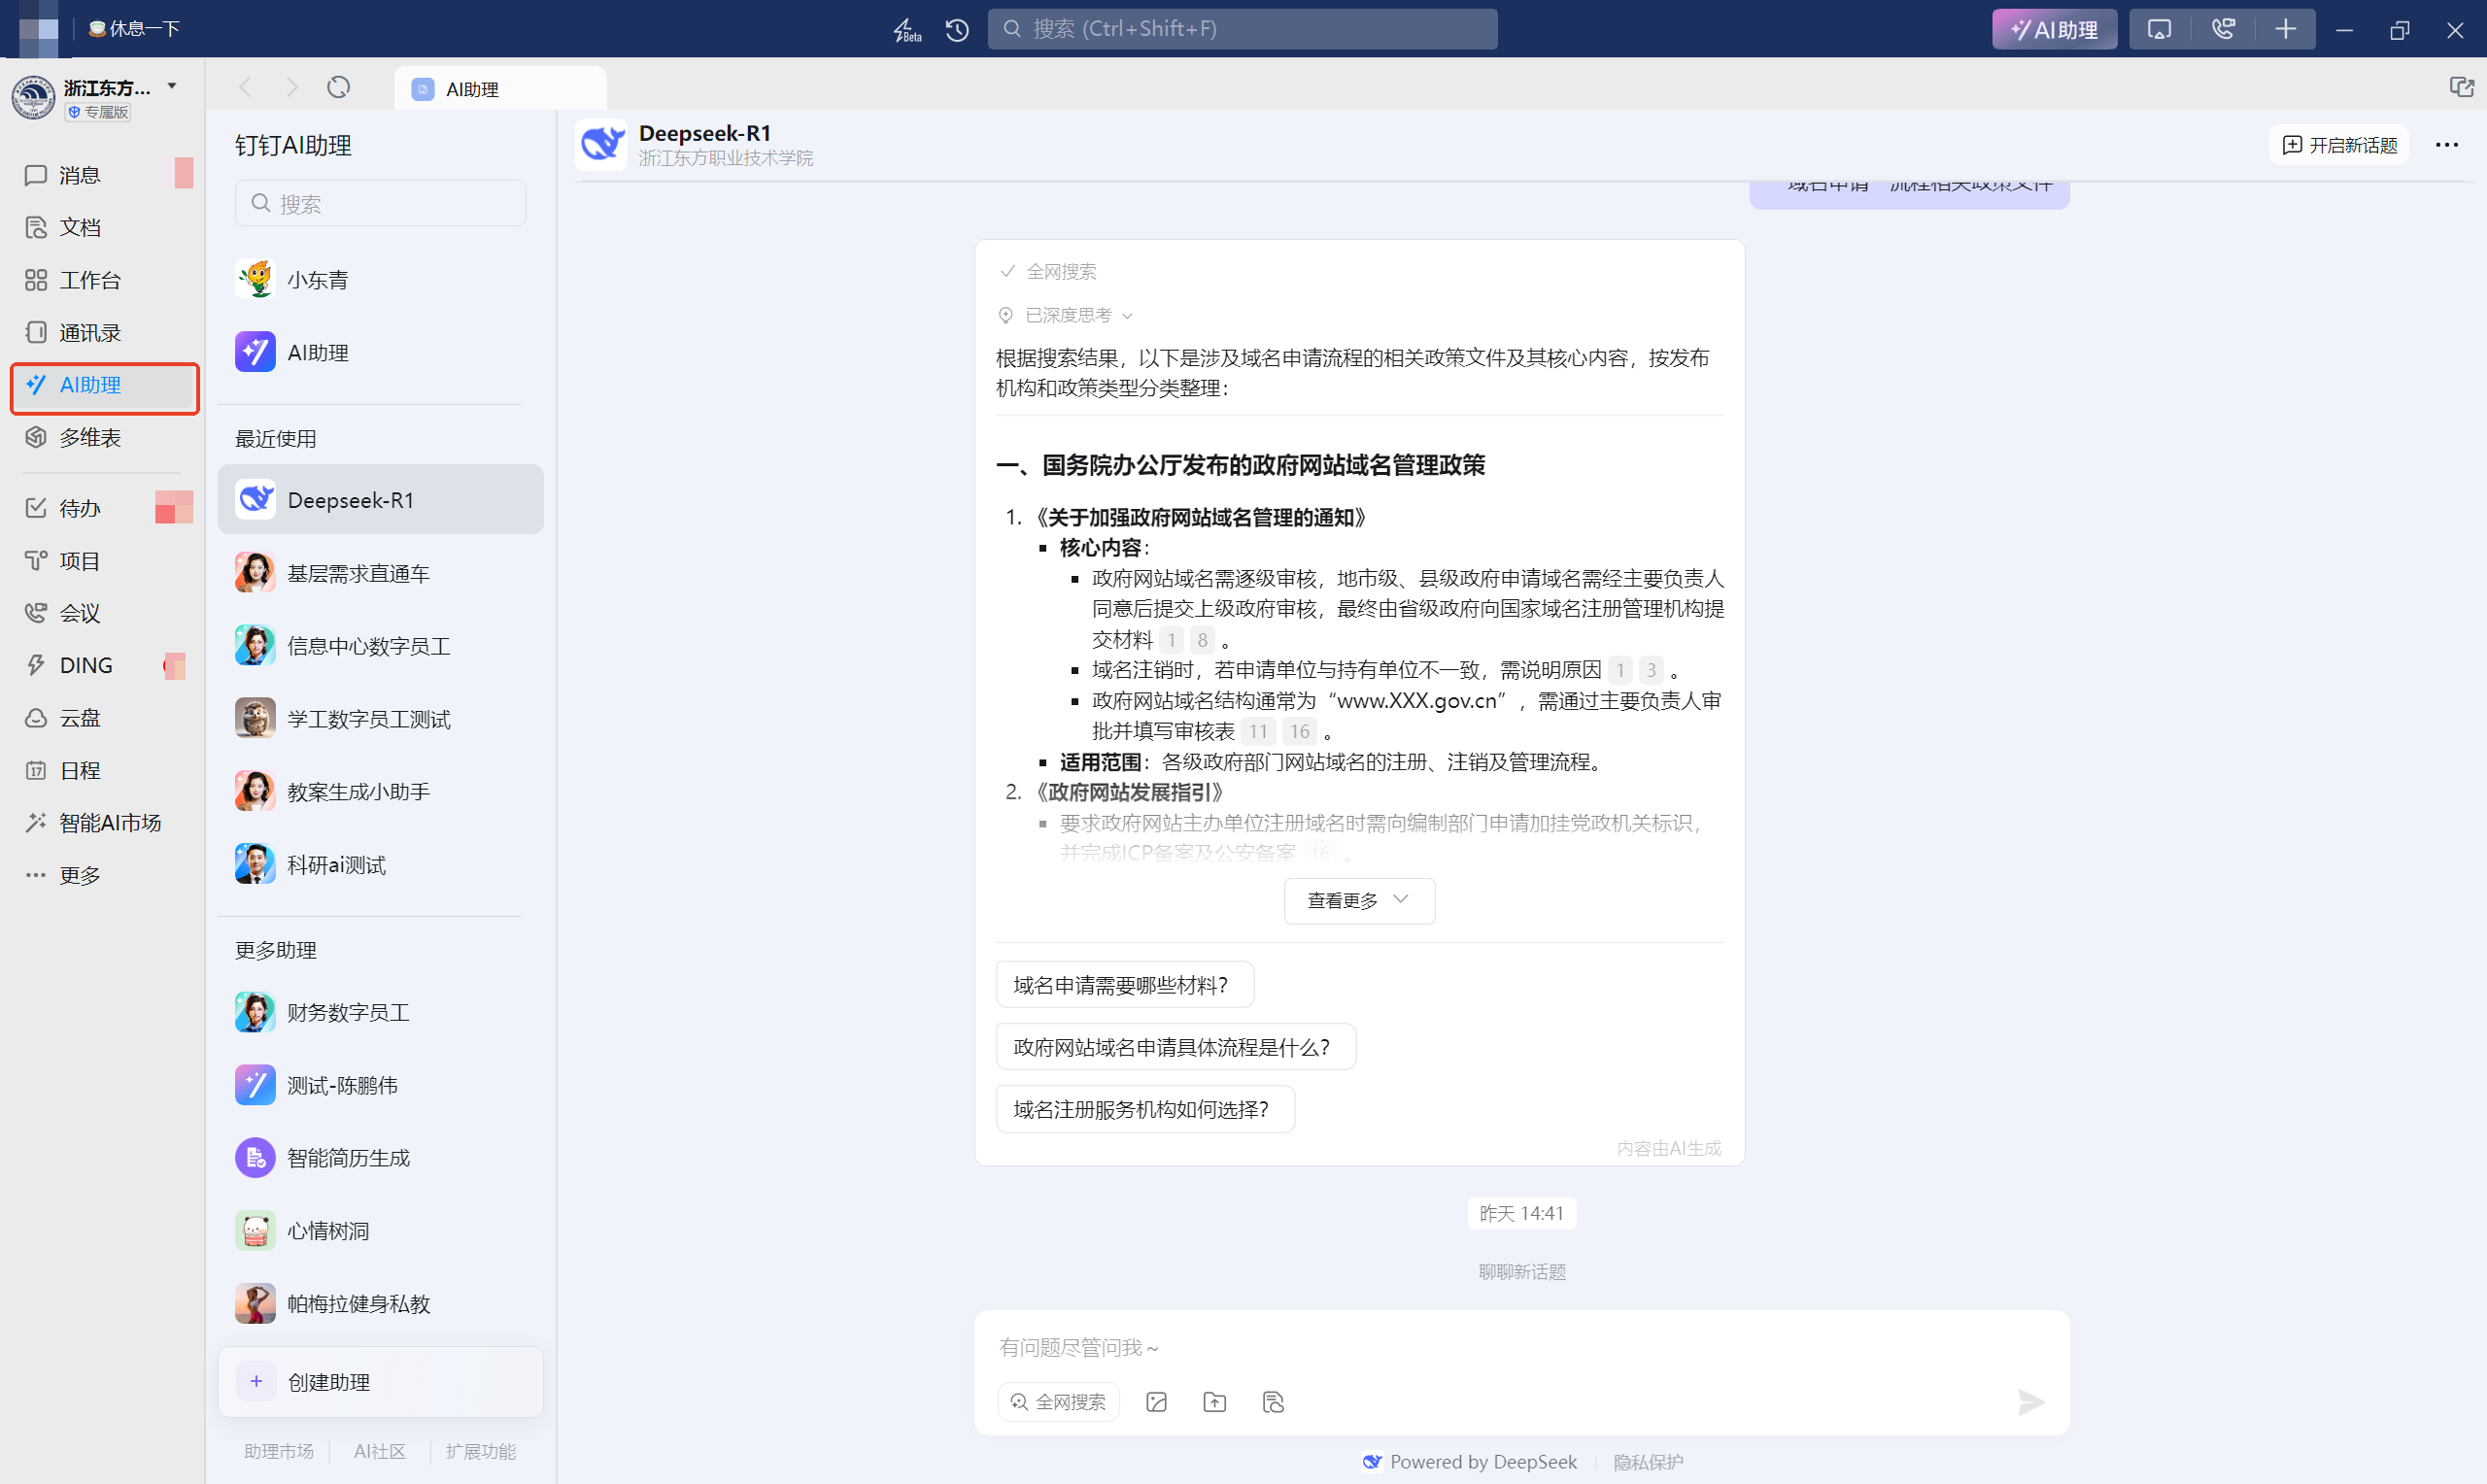This screenshot has width=2487, height=1484.
Task: Click the refresh icon beside navigation arrows
Action: [339, 88]
